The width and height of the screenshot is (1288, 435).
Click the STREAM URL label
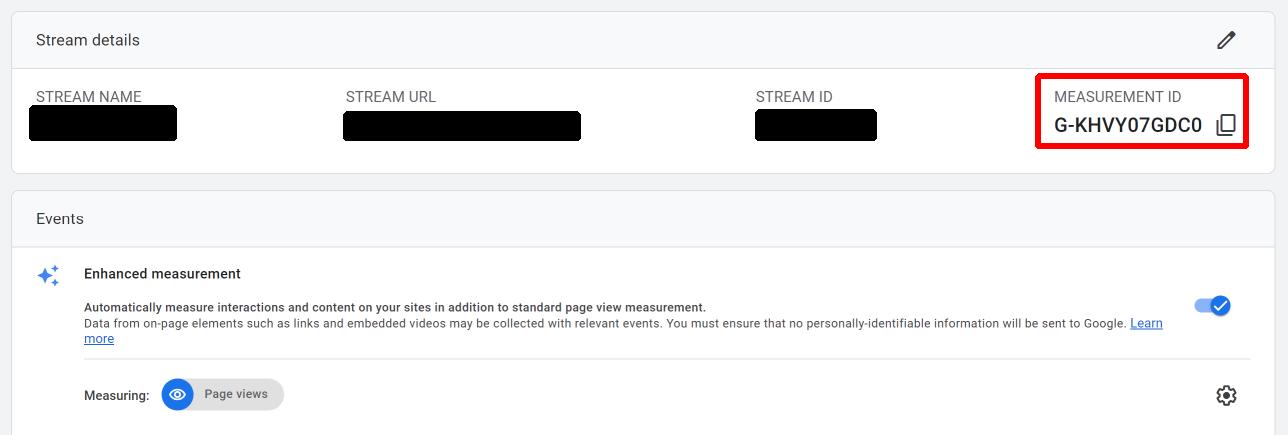[391, 97]
